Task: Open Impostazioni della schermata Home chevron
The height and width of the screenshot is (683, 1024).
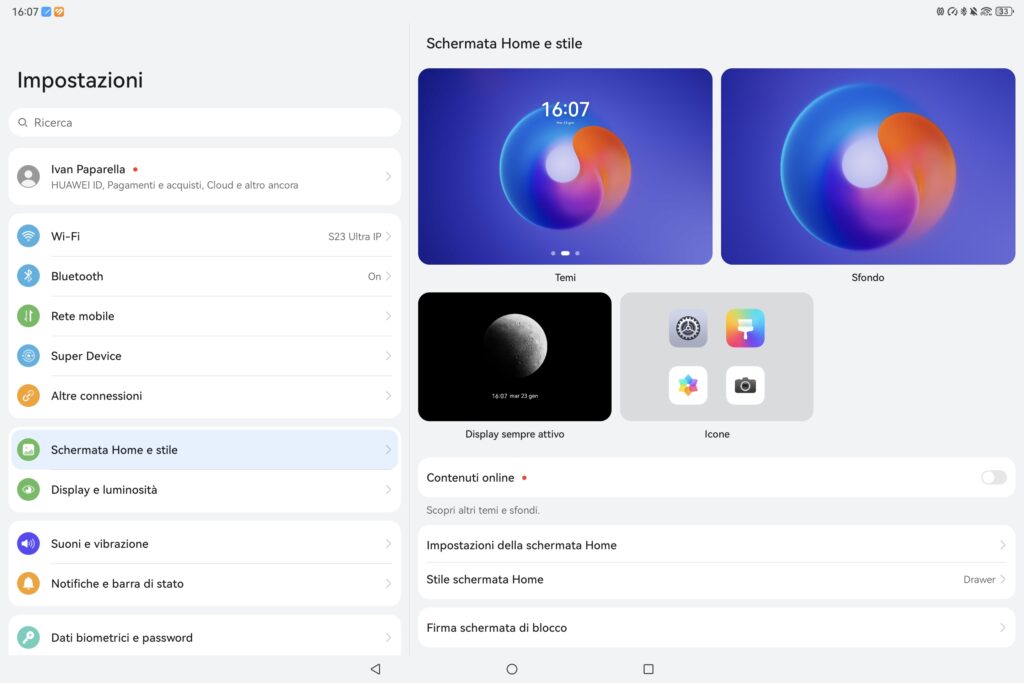Action: pos(1002,545)
